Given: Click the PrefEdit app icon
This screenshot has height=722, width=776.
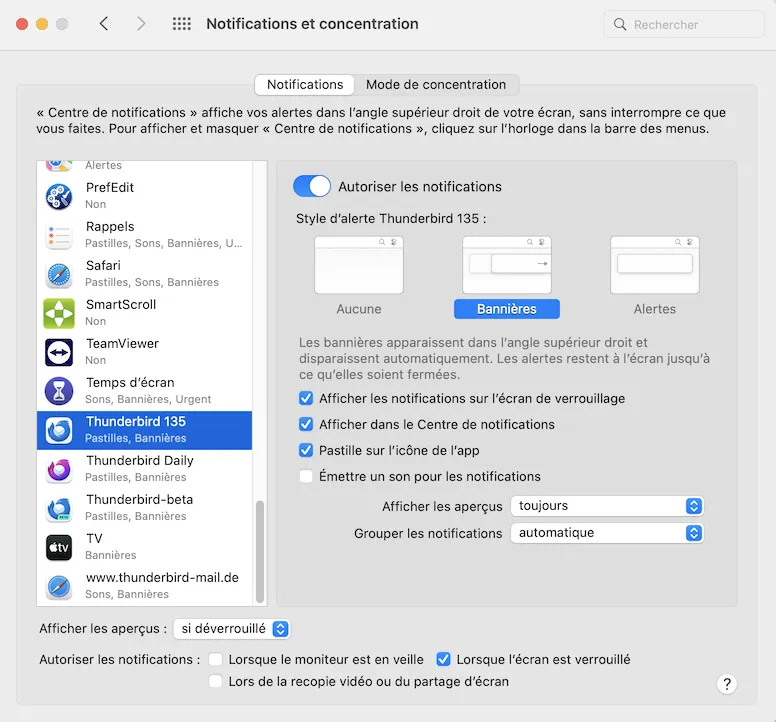Looking at the screenshot, I should click(59, 196).
